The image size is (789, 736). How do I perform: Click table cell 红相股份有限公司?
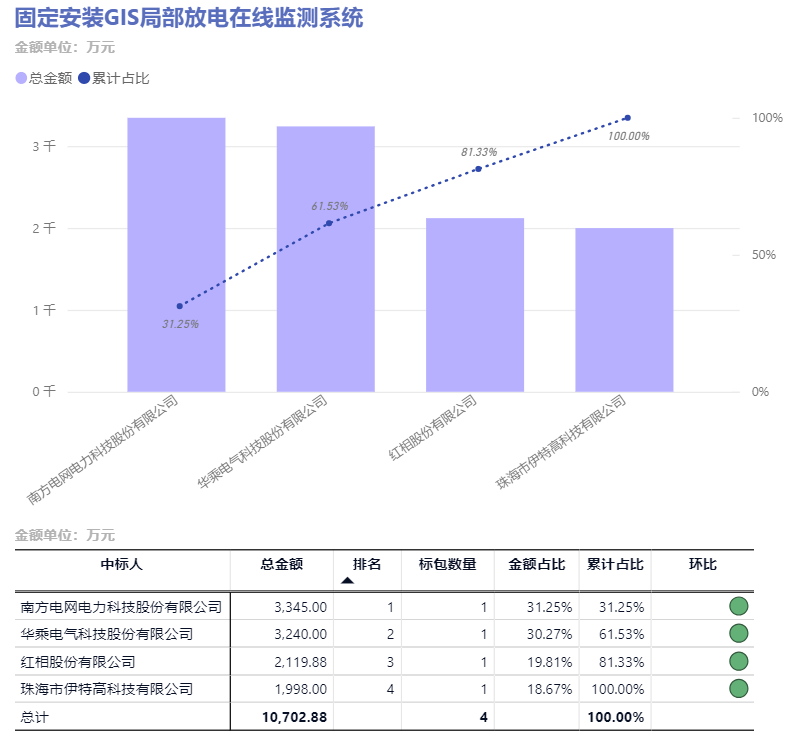point(78,662)
